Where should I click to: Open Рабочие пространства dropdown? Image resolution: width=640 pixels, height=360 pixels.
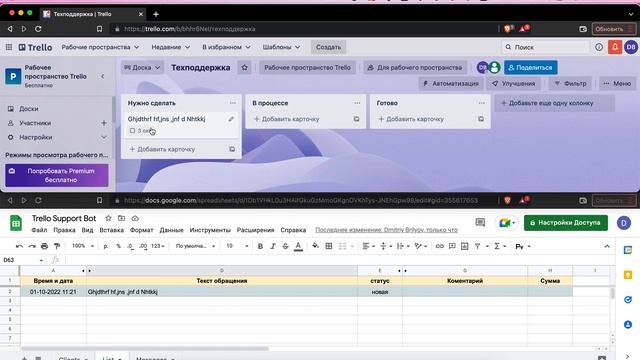(100, 47)
